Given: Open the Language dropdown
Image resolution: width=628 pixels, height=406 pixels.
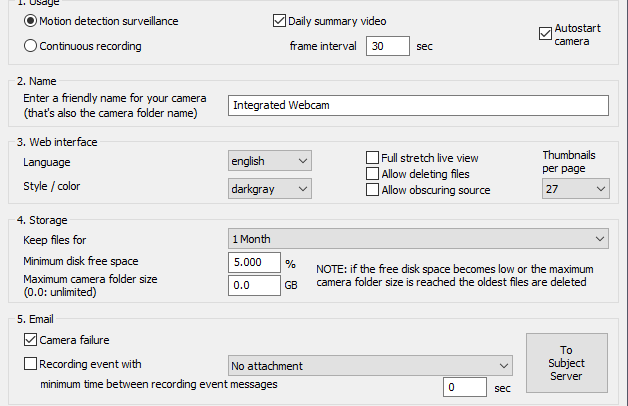Looking at the screenshot, I should point(270,161).
